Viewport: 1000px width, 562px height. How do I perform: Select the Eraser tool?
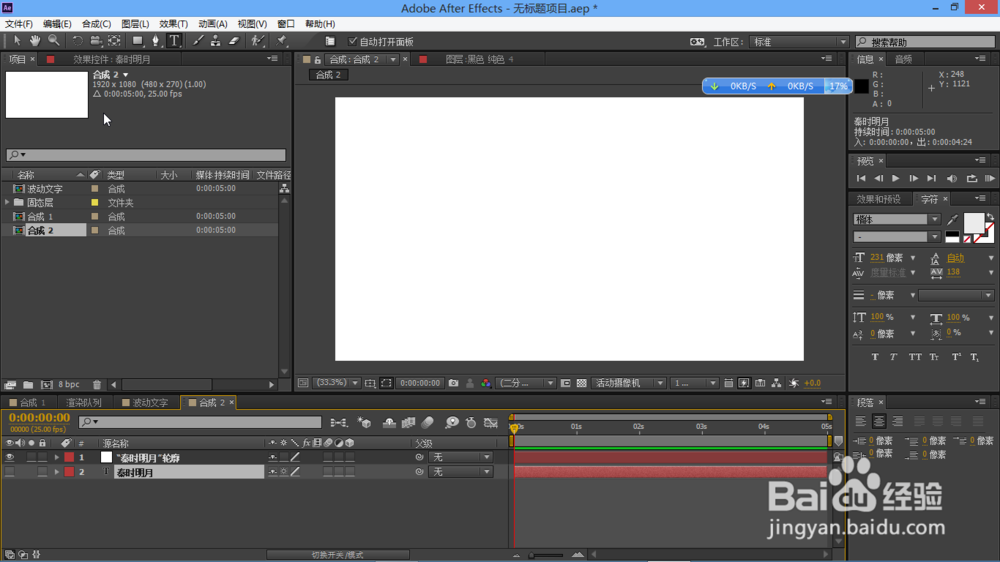[234, 41]
